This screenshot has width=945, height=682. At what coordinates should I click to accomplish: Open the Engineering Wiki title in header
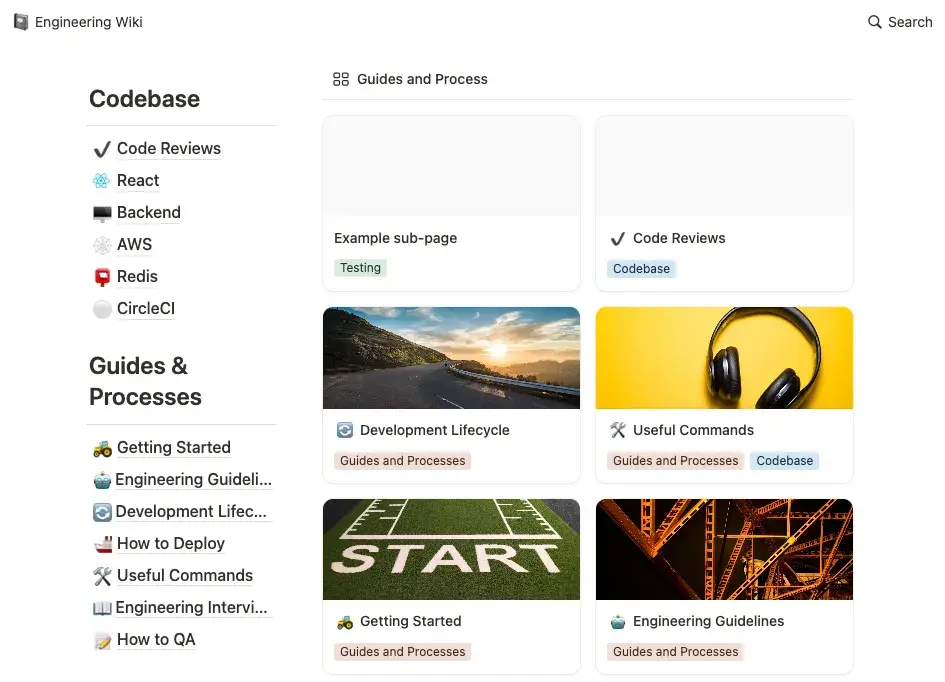(x=89, y=22)
